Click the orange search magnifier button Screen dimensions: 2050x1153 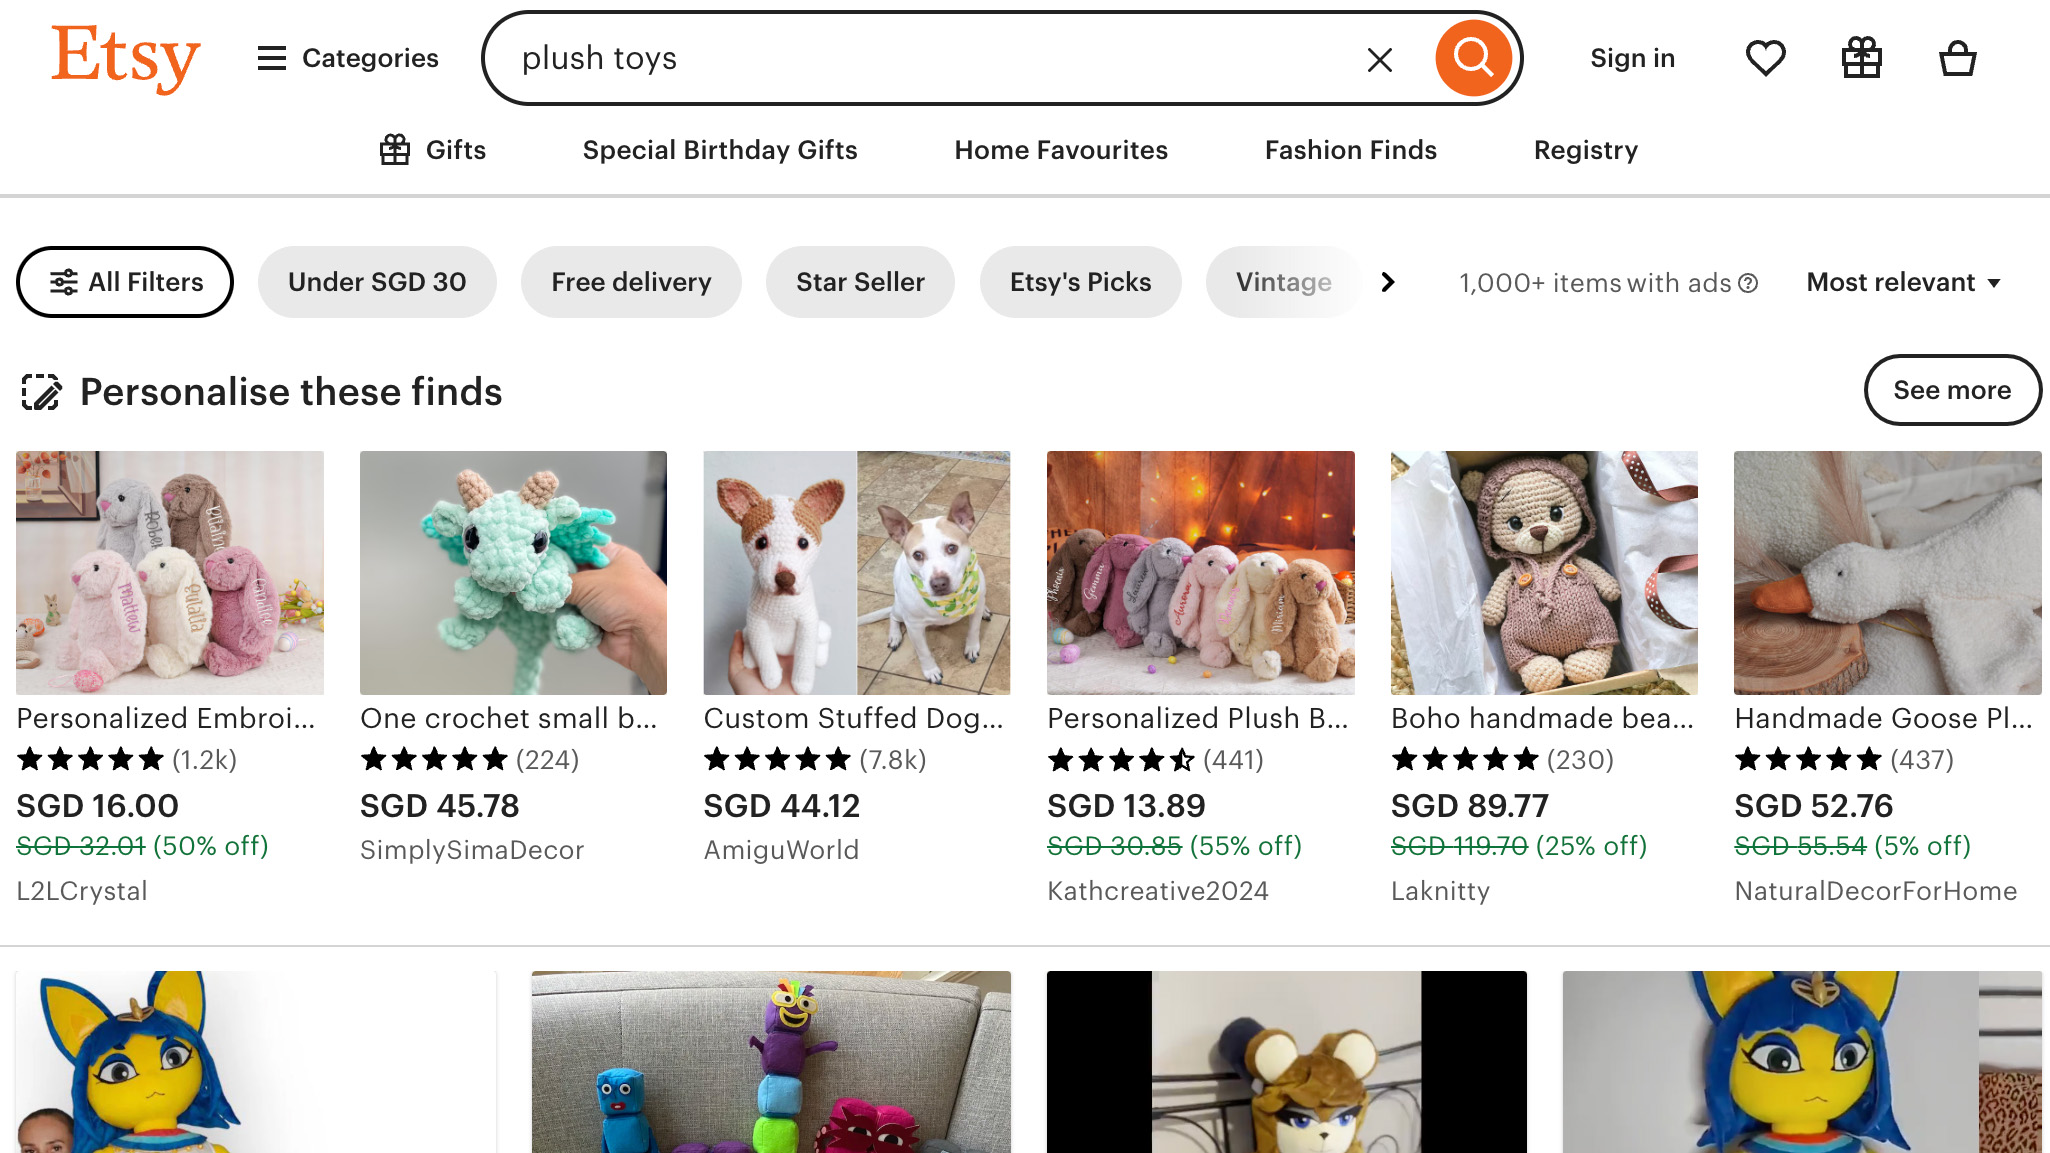pos(1473,58)
